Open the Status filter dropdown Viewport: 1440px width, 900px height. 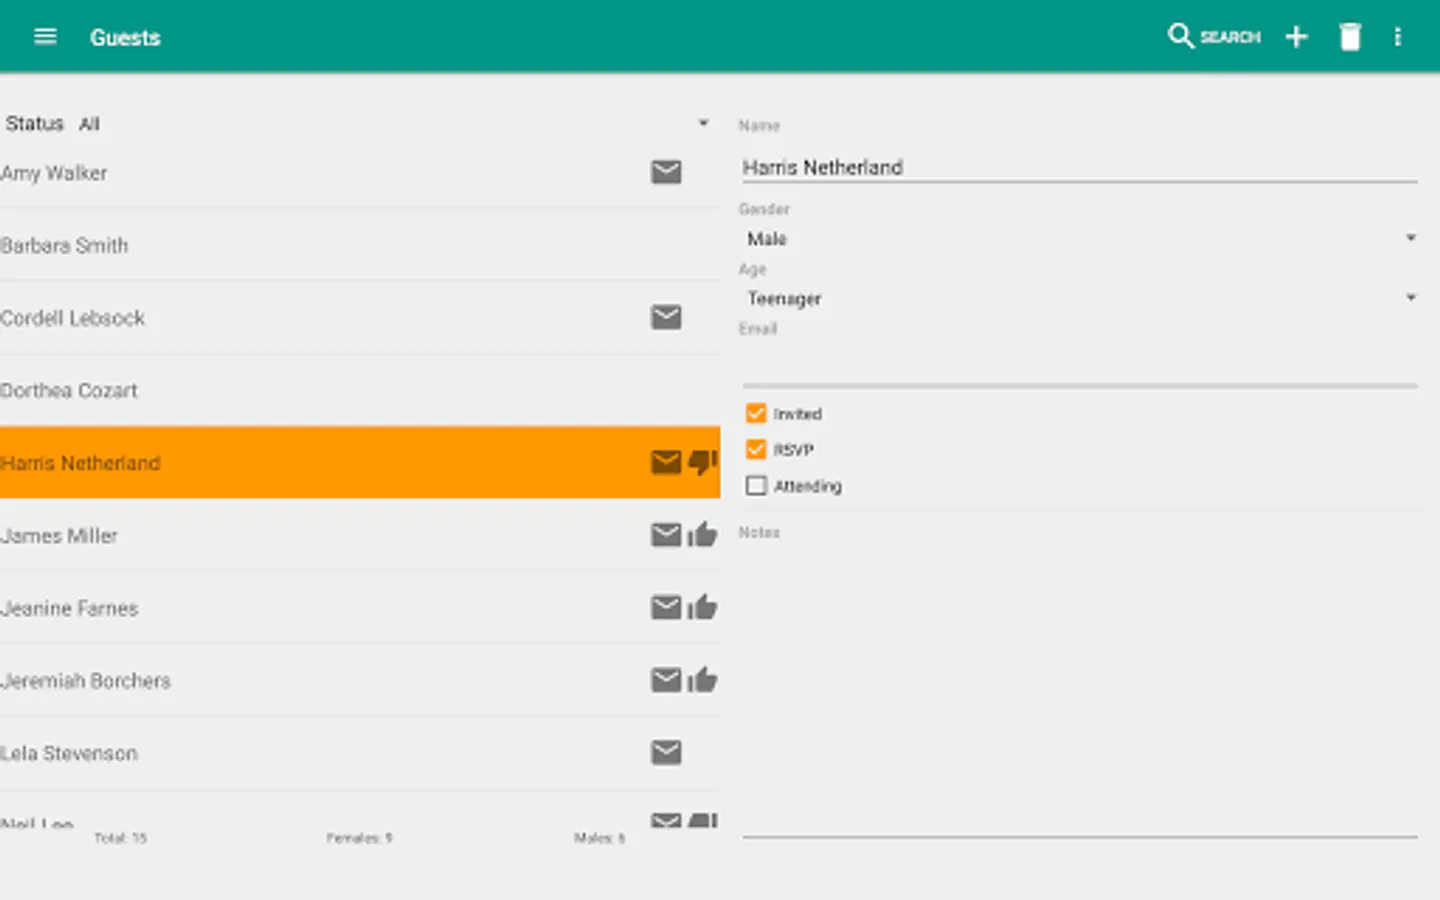(360, 123)
